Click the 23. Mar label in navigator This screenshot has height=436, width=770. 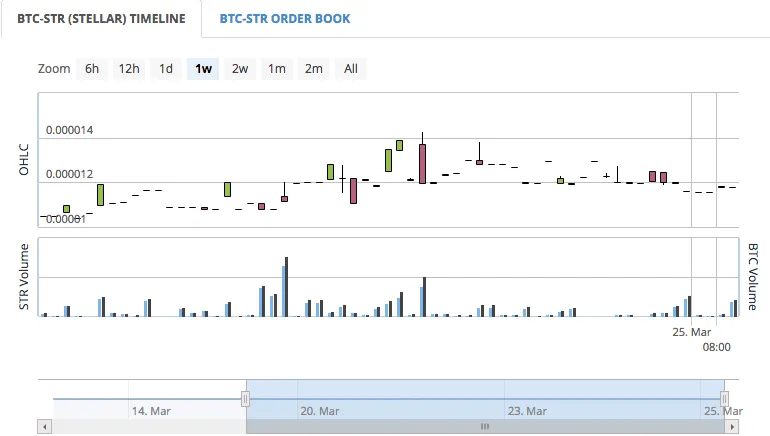[x=527, y=411]
